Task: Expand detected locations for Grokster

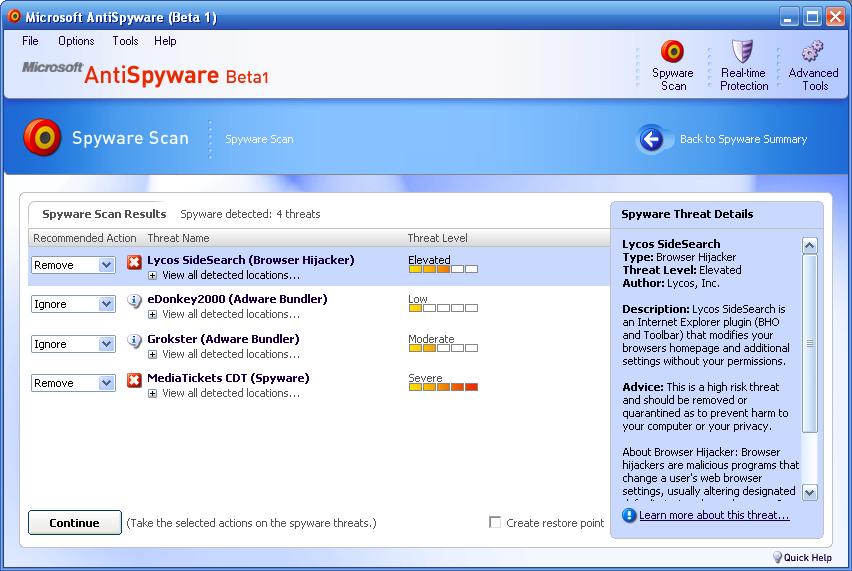Action: coord(153,354)
